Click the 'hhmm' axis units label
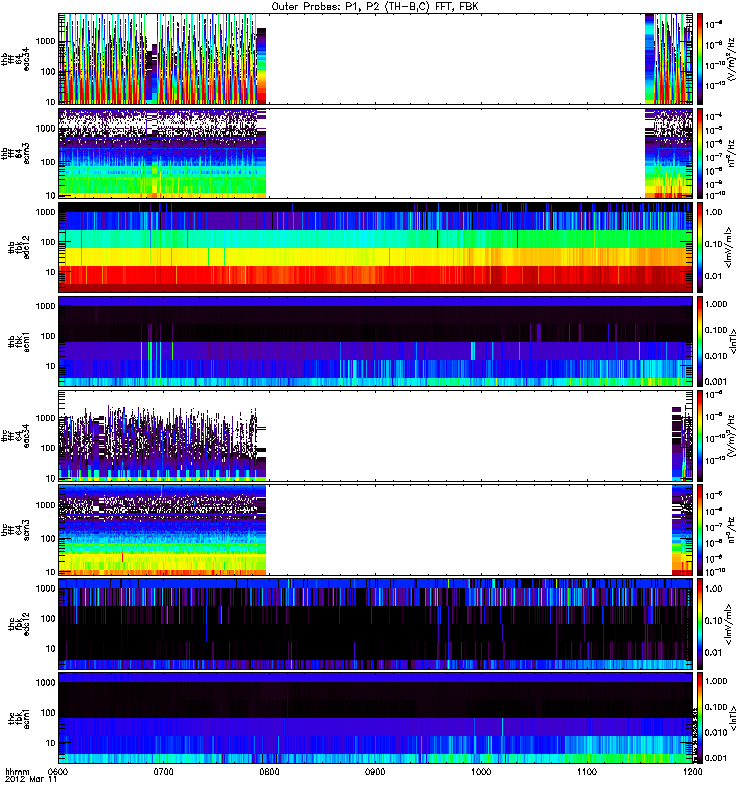Viewport: 750px width, 800px height. click(17, 772)
